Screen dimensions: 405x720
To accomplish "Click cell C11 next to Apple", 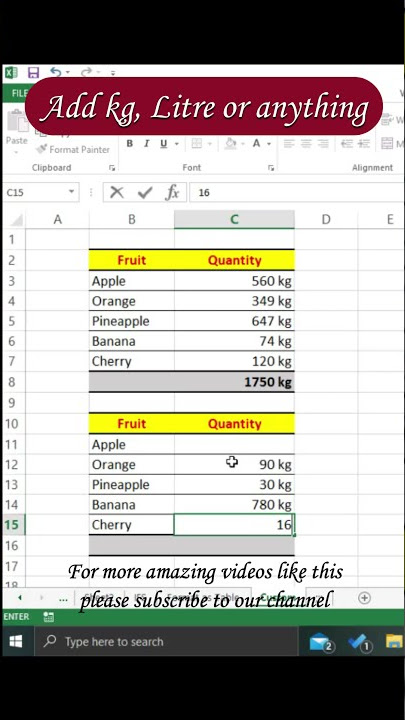I will (234, 444).
